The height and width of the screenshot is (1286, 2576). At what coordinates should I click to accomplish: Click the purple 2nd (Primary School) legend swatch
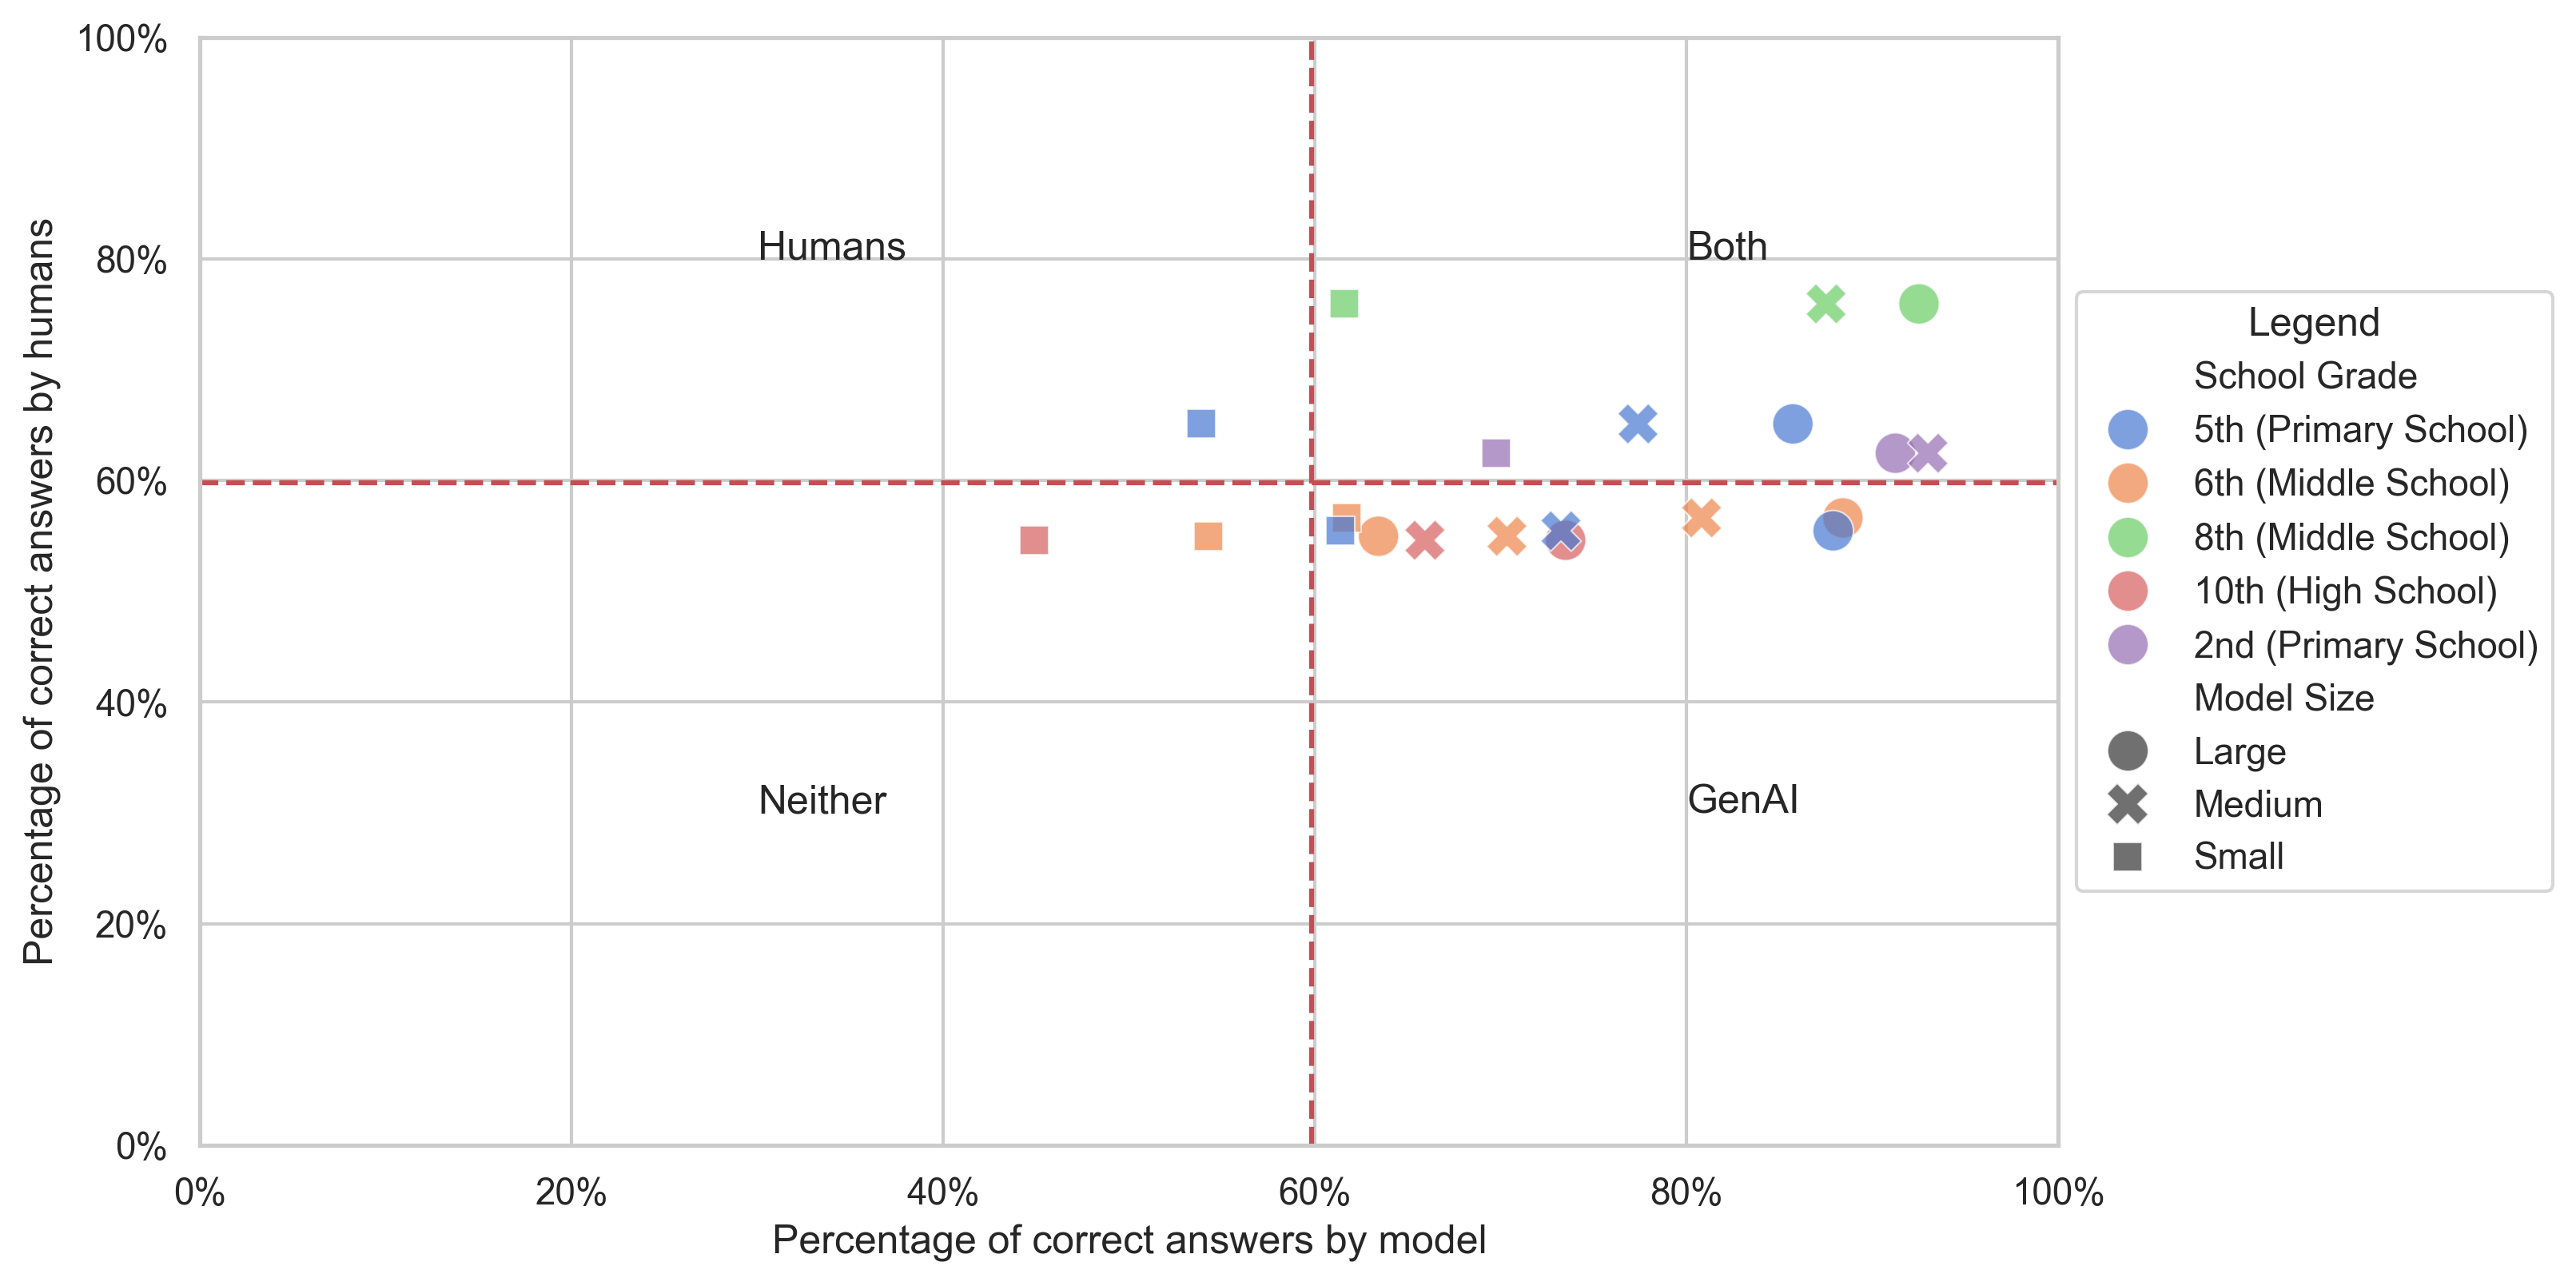[2127, 645]
